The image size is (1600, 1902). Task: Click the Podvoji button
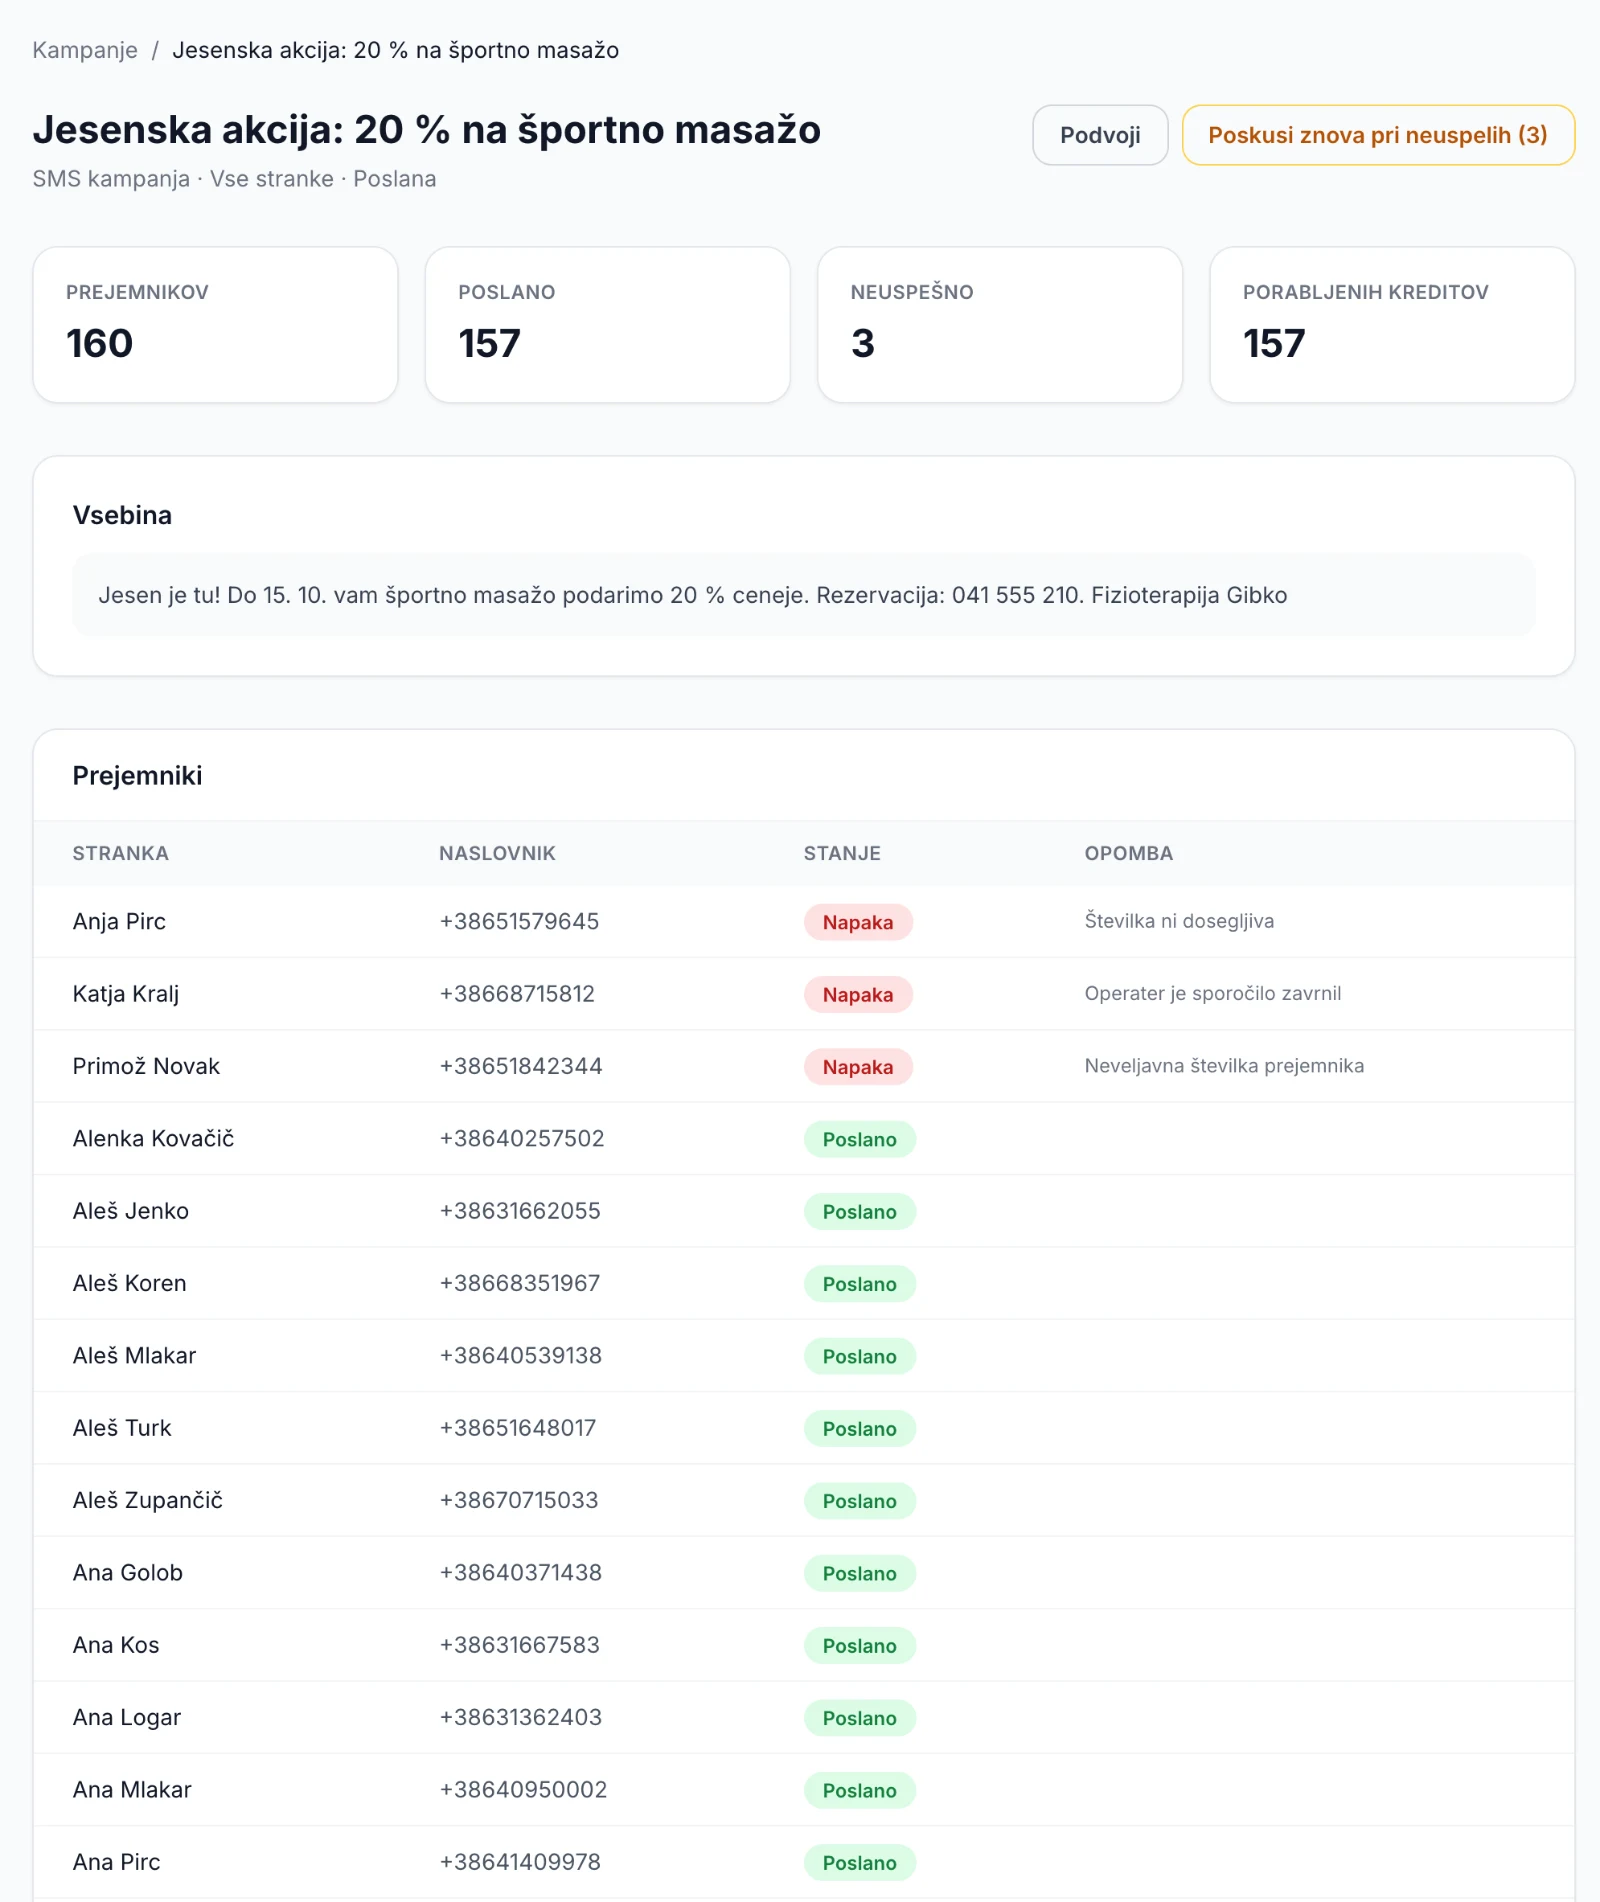coord(1100,135)
